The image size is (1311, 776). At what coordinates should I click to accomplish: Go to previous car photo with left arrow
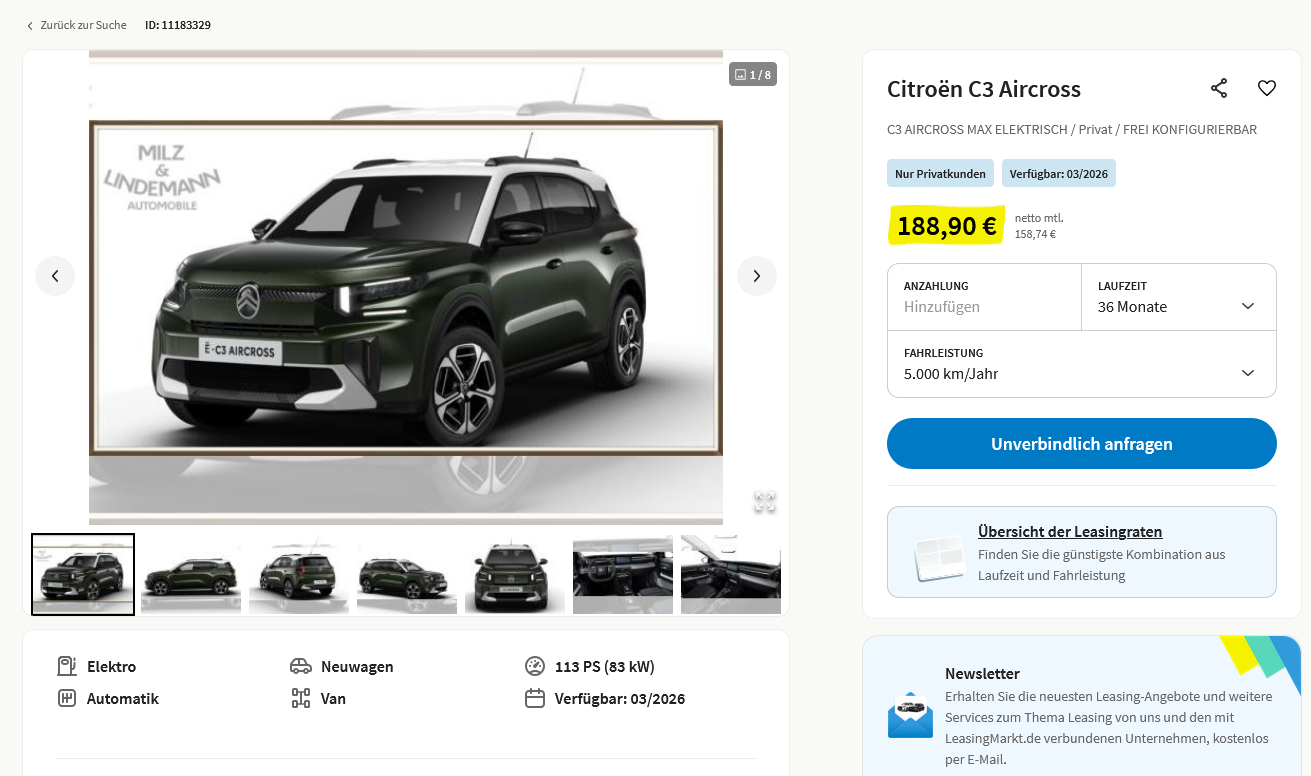click(x=55, y=276)
